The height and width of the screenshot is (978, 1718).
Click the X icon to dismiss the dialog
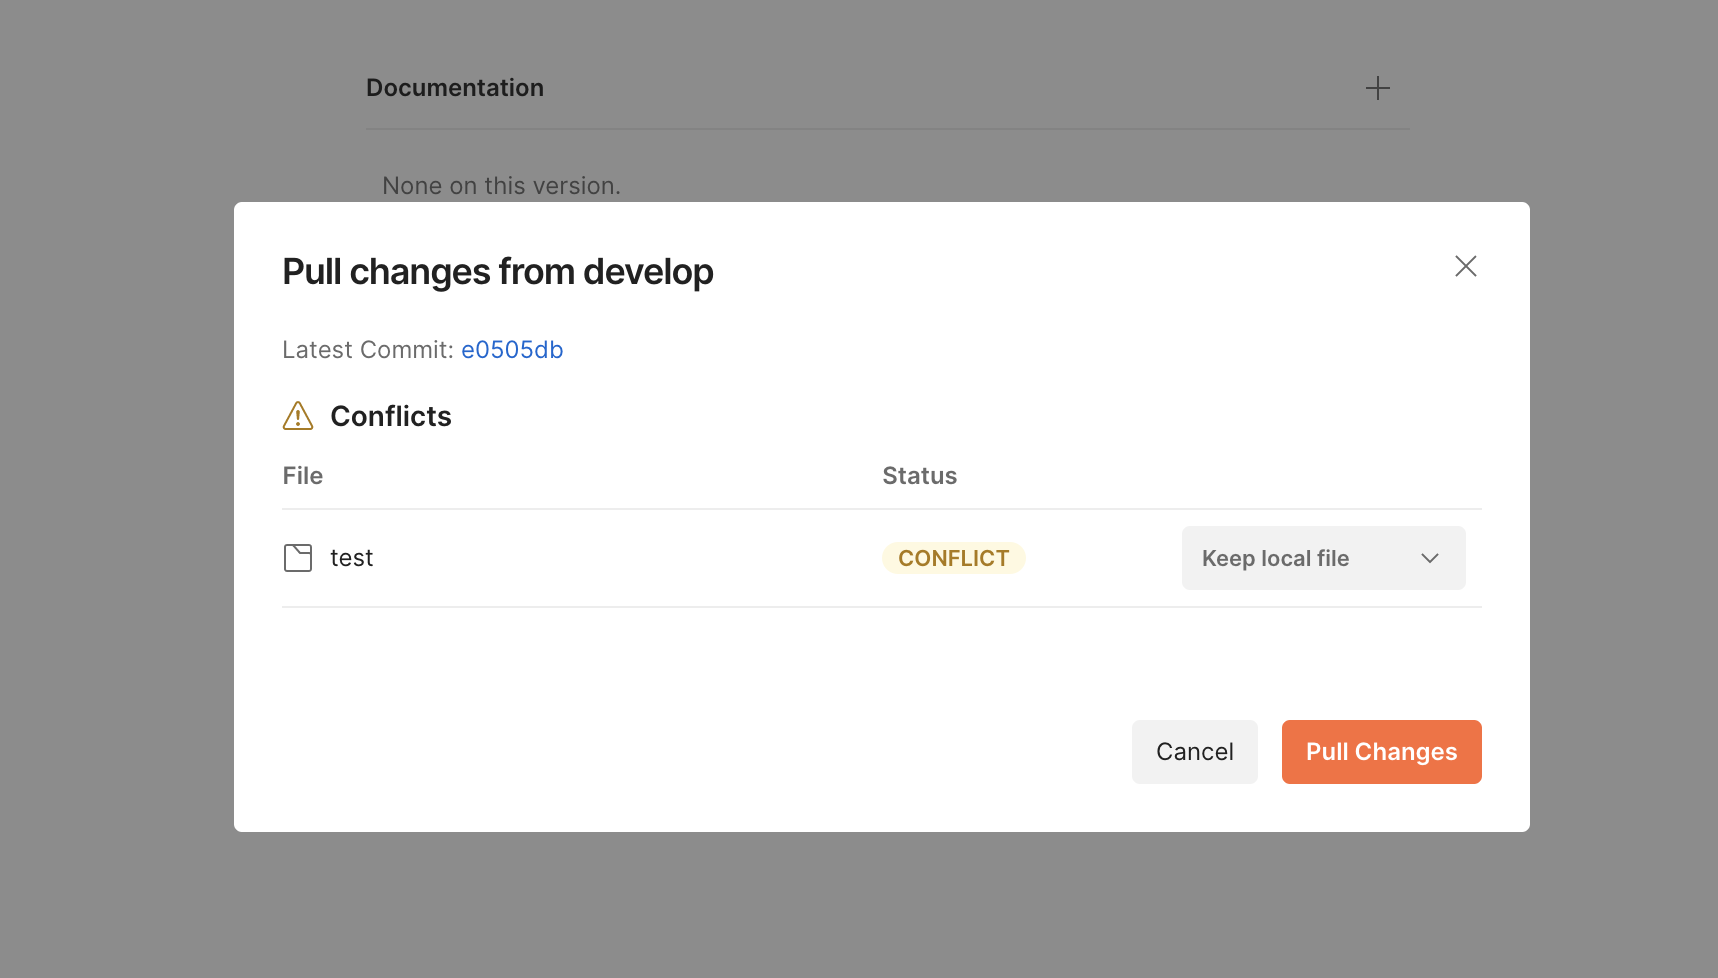click(1466, 266)
